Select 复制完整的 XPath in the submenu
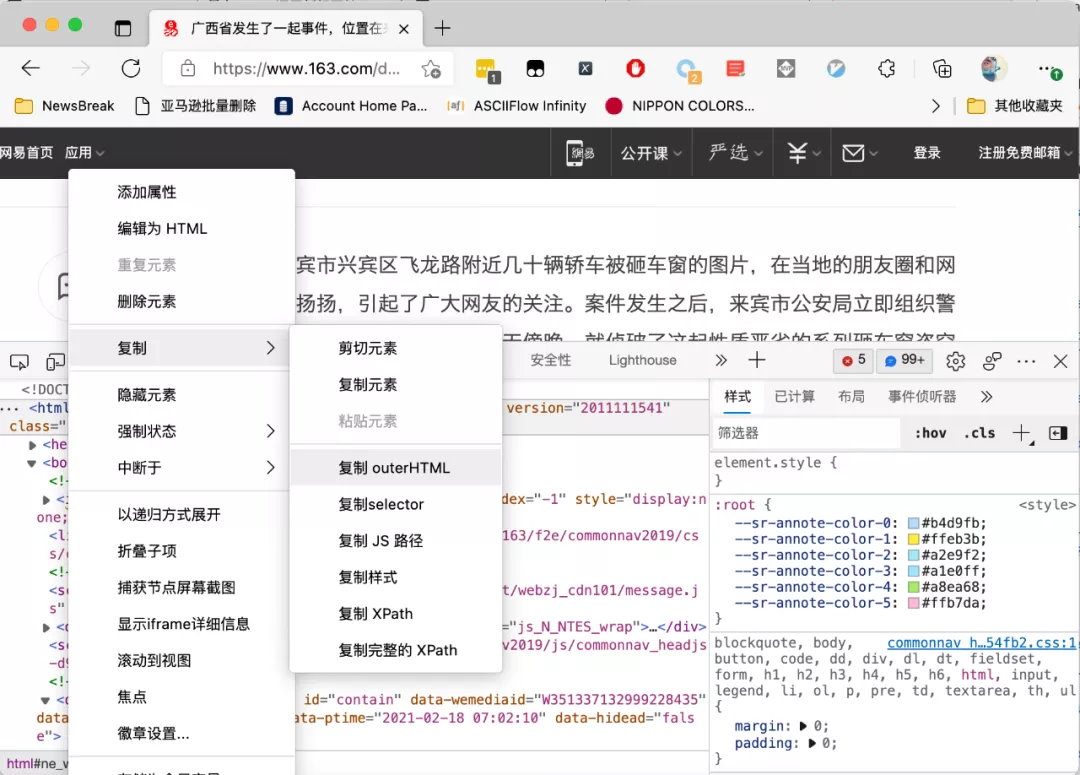 click(395, 650)
